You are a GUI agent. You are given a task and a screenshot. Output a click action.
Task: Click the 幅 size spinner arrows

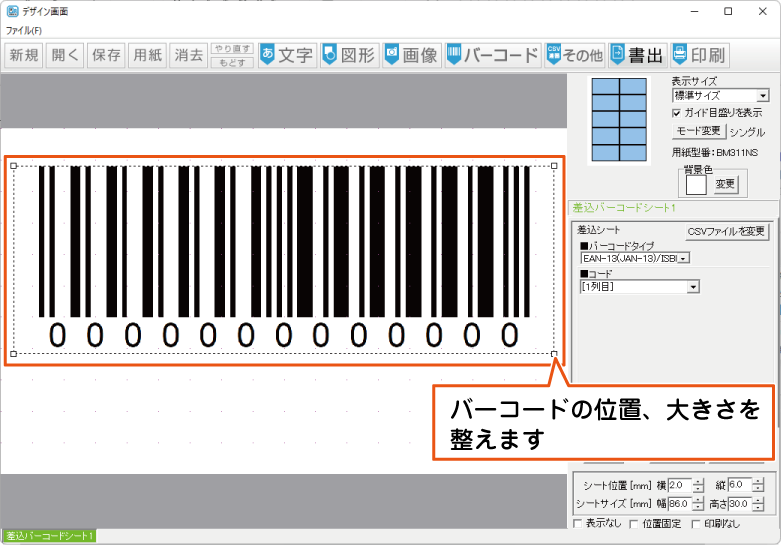pos(698,504)
